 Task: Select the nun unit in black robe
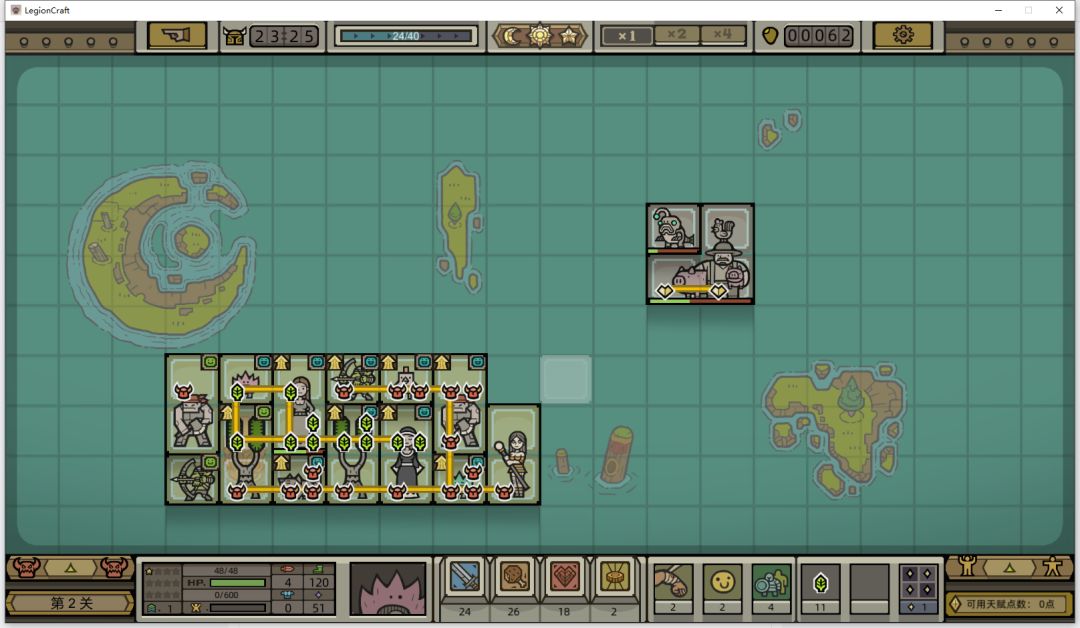(x=407, y=461)
